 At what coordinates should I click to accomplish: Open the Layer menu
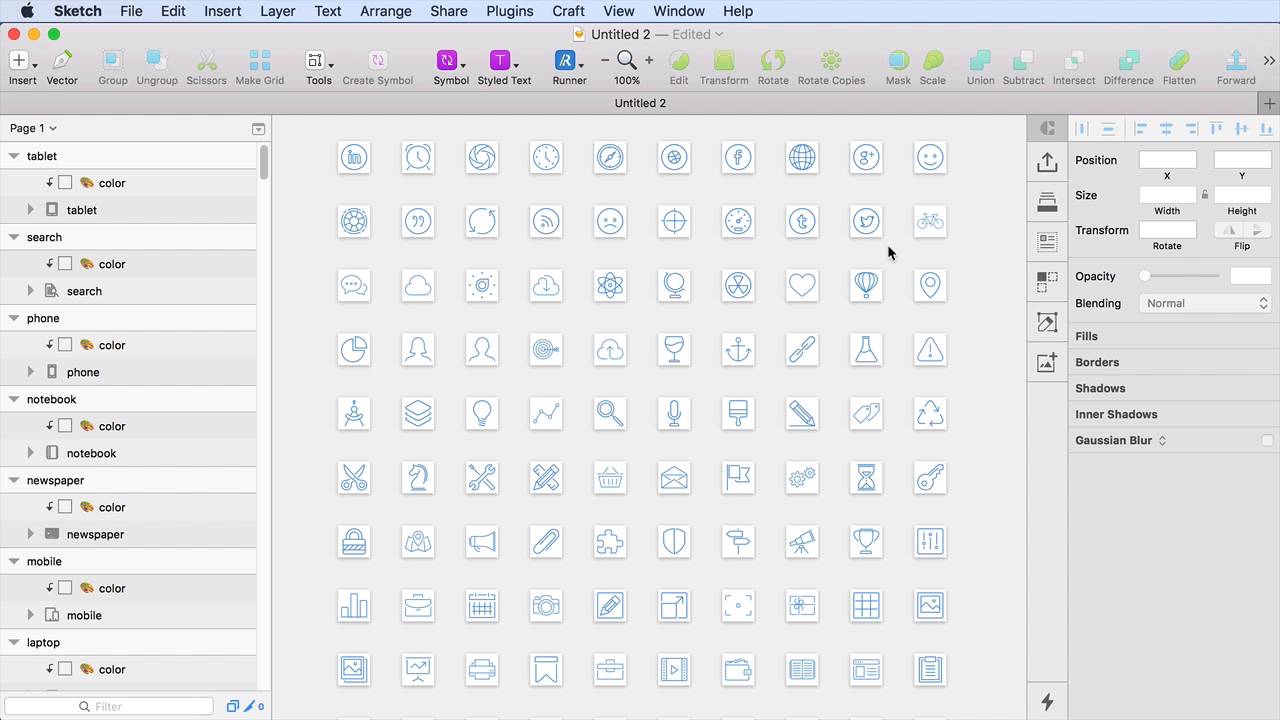point(277,11)
